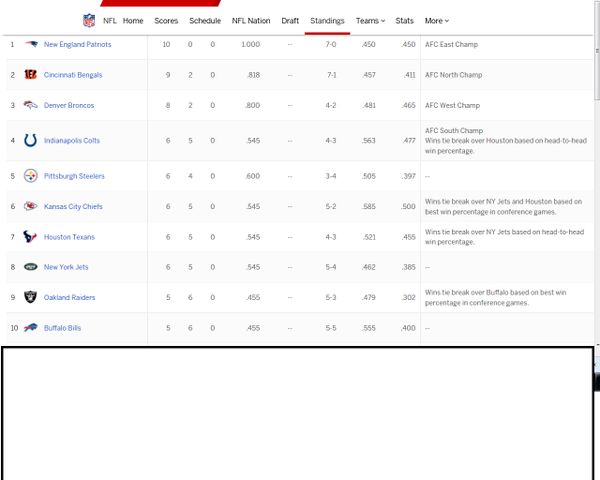Click Patriots conference record '7-0'

[x=331, y=44]
